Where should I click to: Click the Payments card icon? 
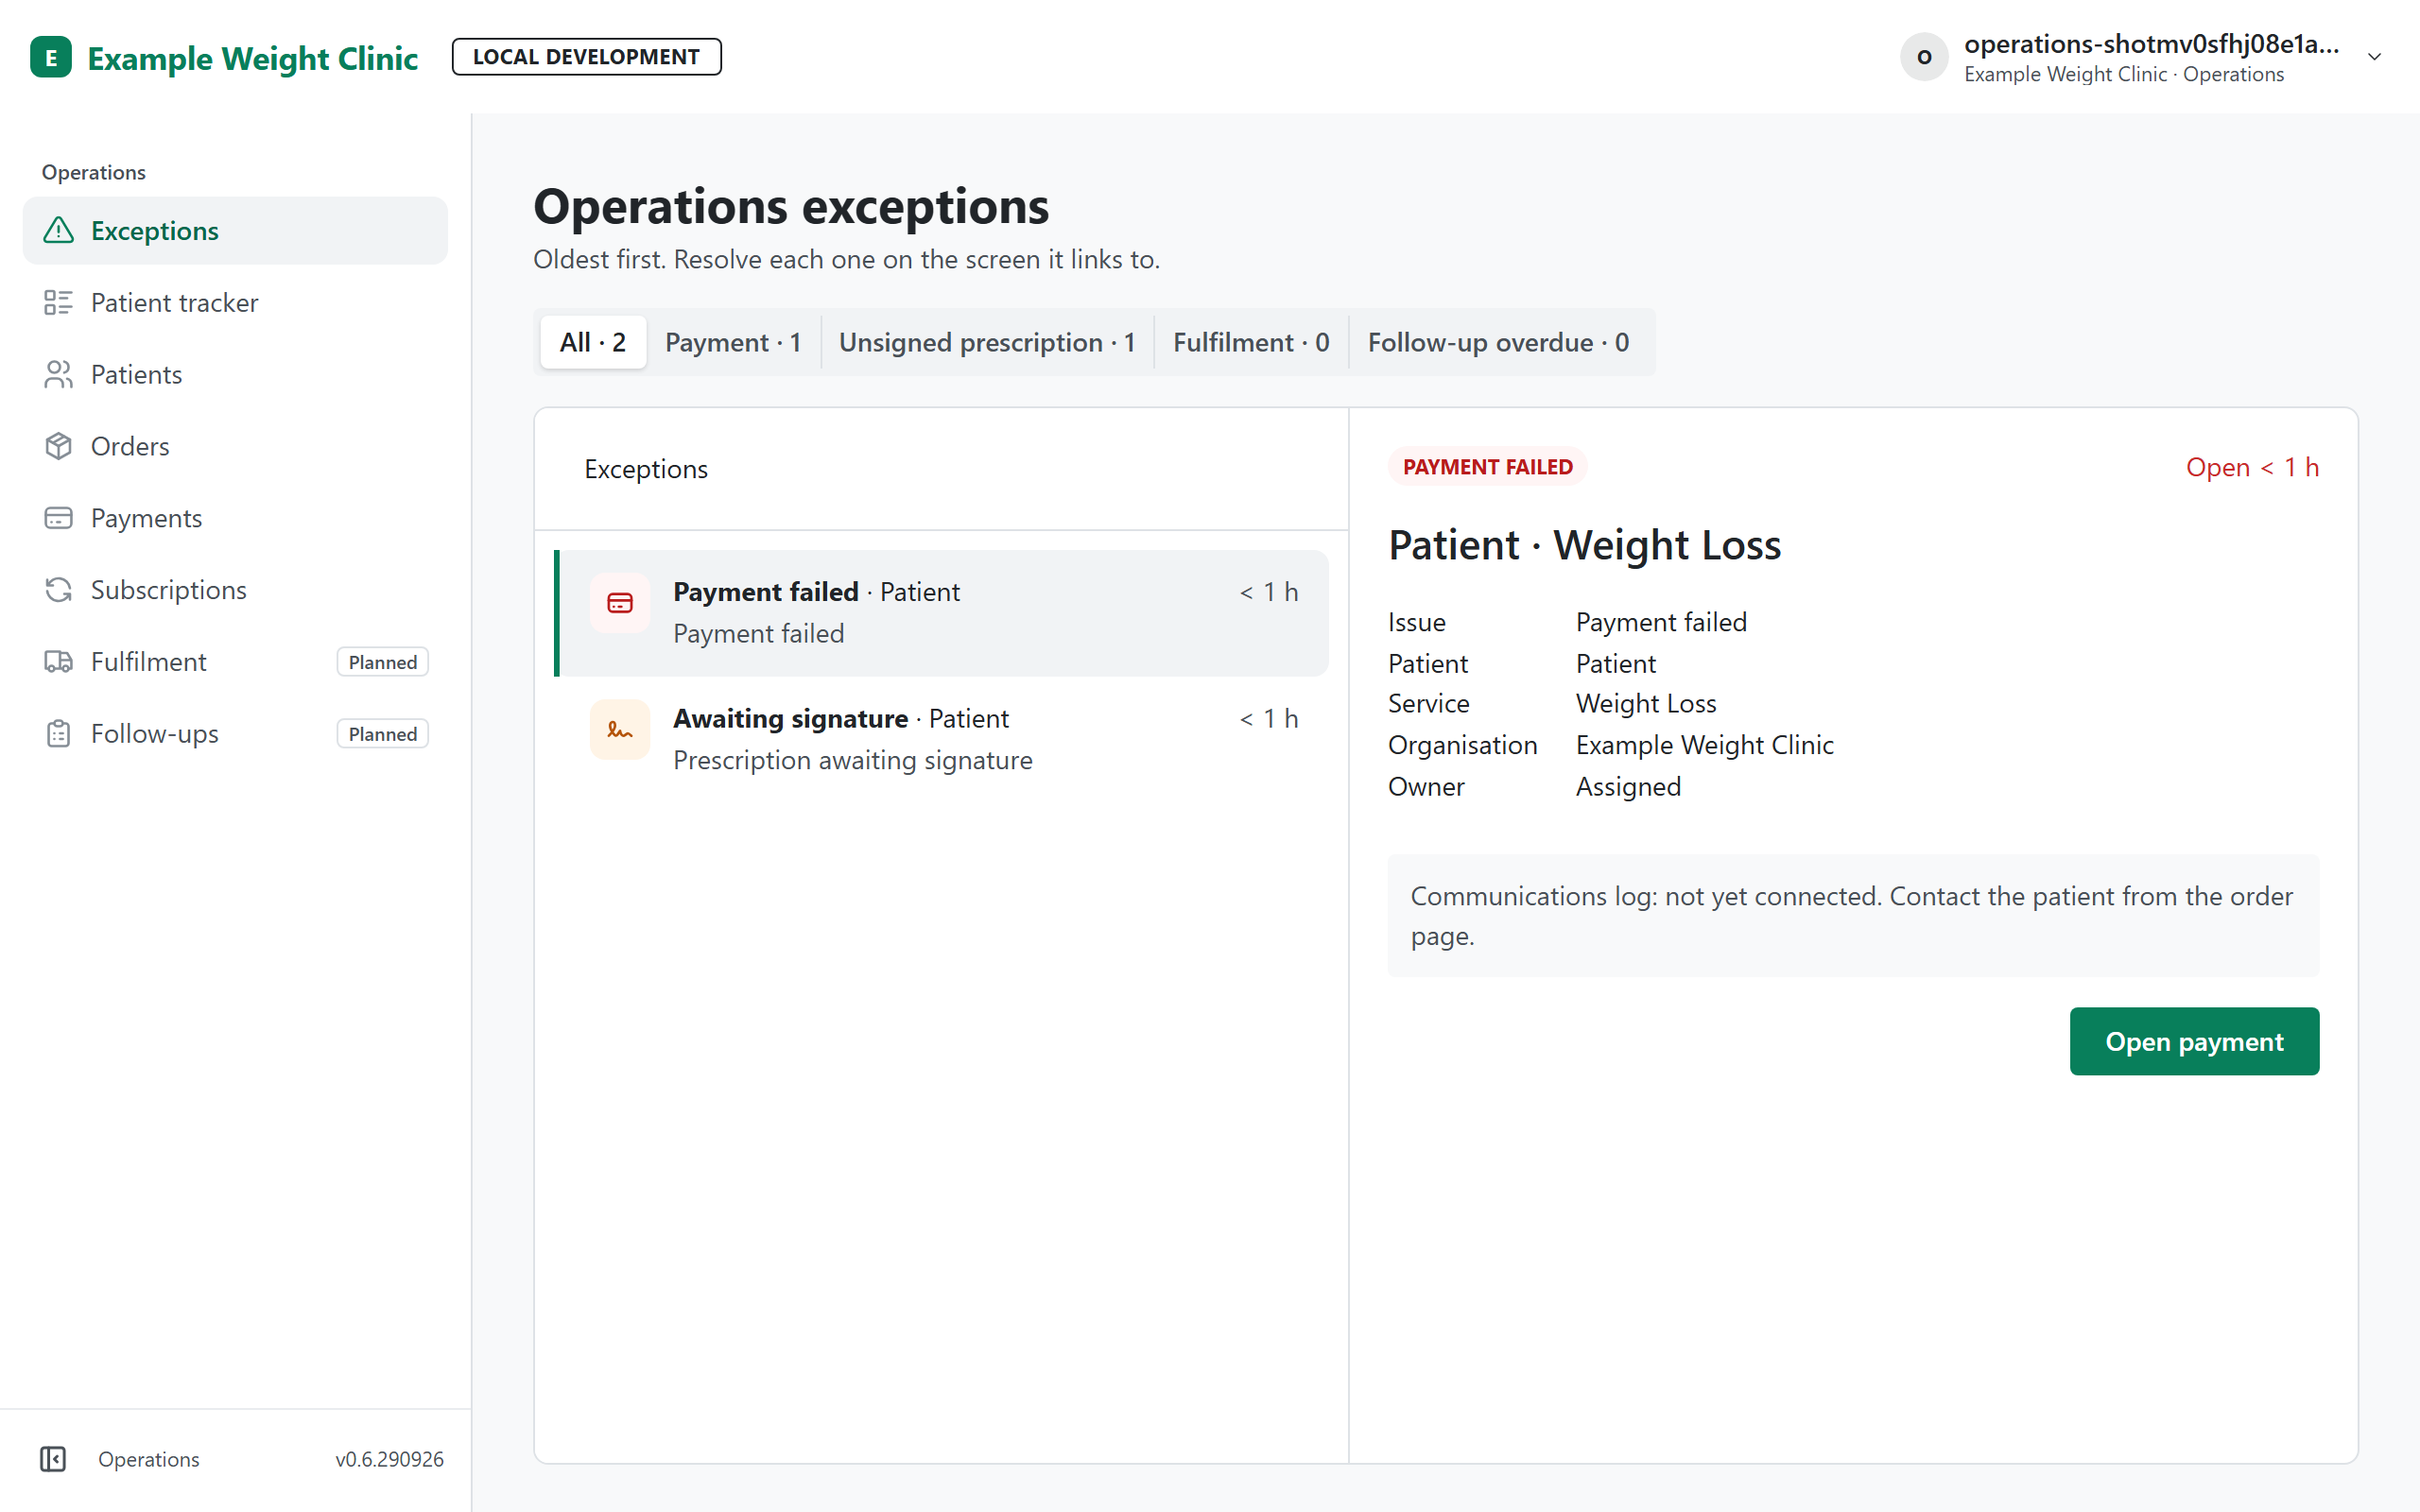59,518
